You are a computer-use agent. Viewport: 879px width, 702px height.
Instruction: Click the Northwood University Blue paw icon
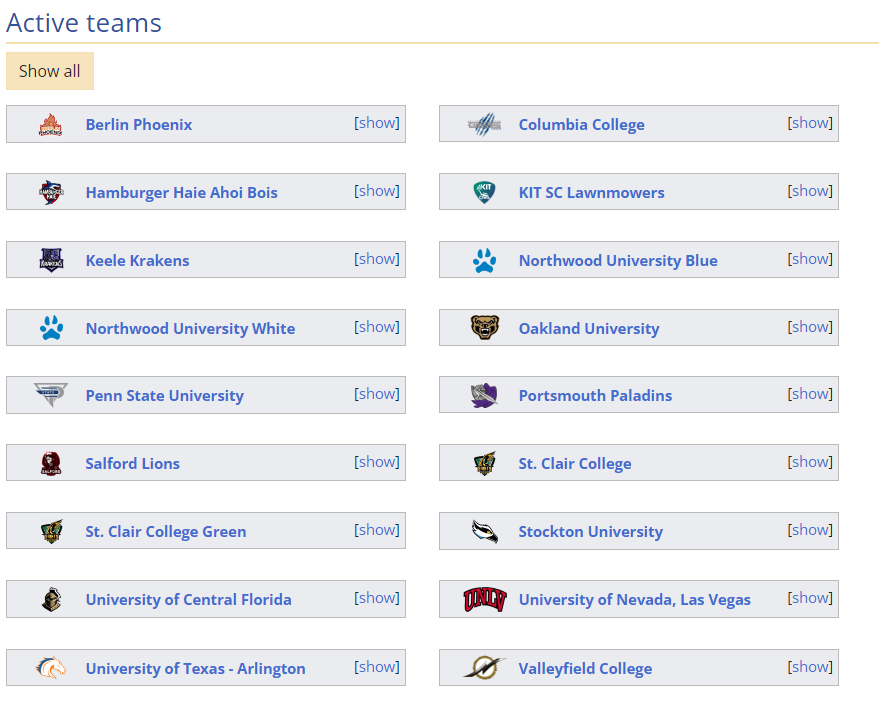(x=484, y=260)
